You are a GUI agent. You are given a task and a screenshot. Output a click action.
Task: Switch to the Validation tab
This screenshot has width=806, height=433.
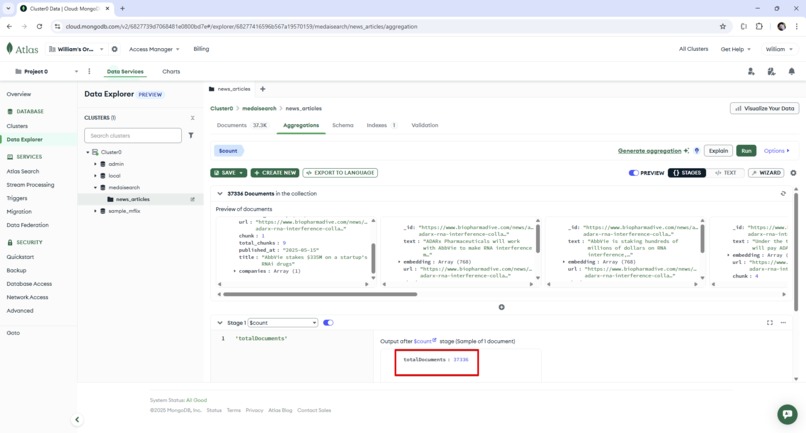point(425,125)
